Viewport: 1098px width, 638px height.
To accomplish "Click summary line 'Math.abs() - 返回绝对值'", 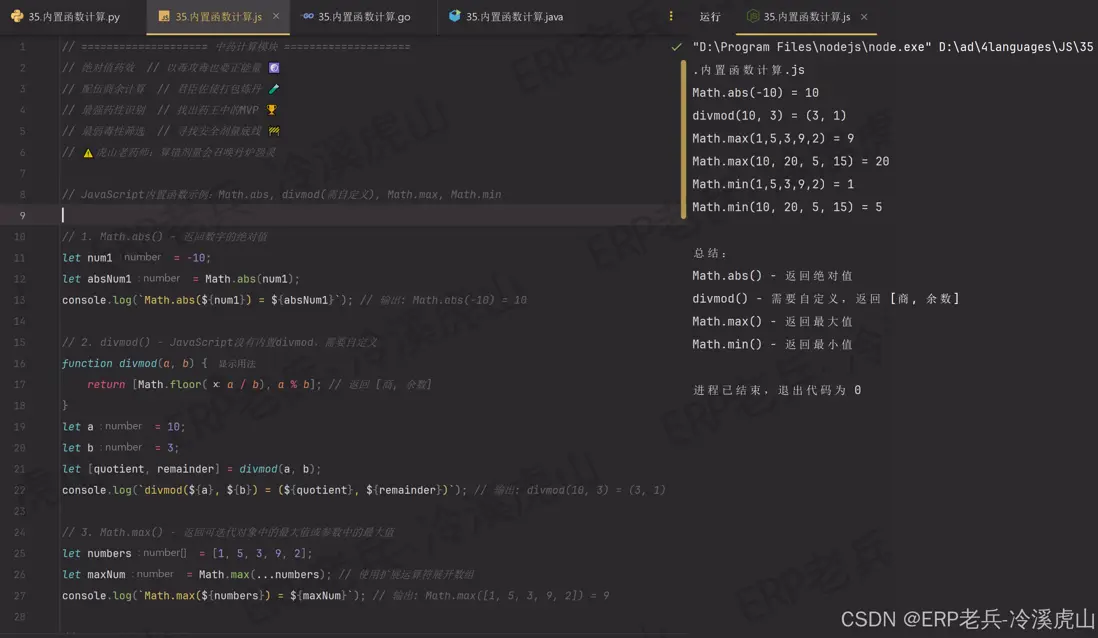I will click(772, 276).
